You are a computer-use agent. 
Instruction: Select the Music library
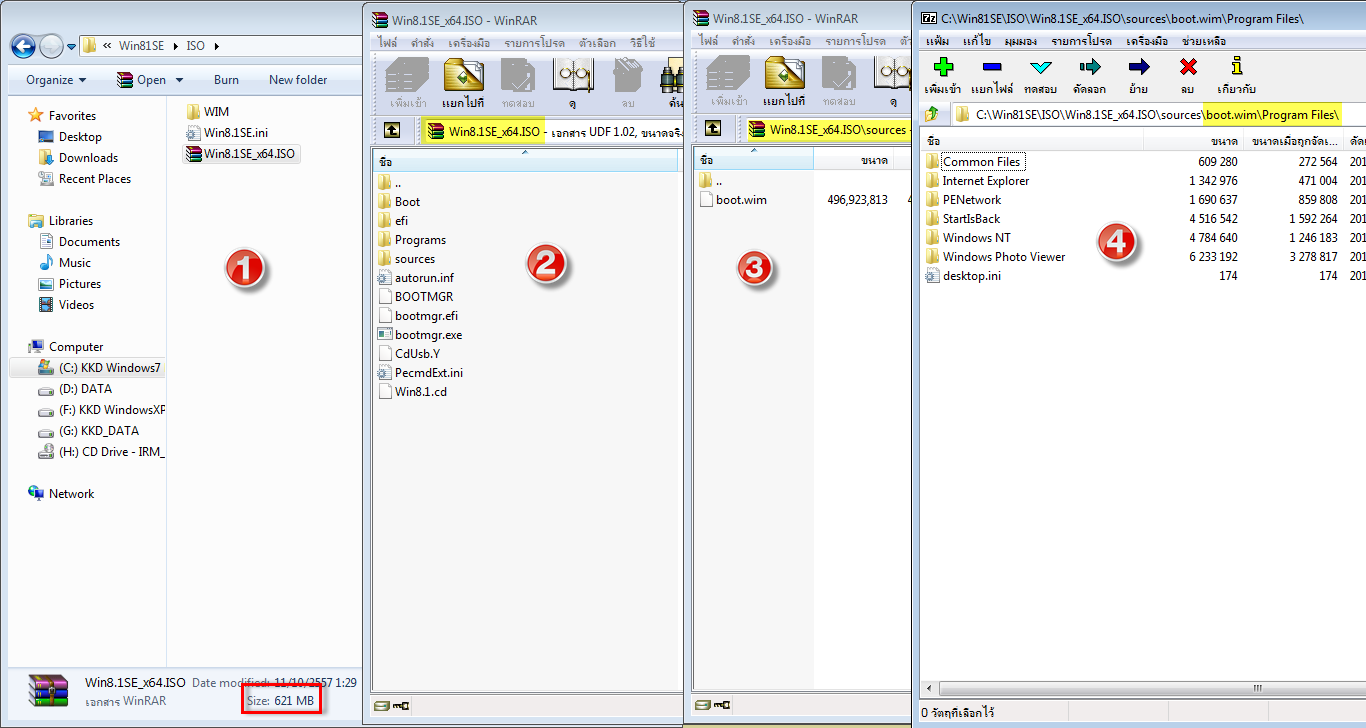pos(75,262)
